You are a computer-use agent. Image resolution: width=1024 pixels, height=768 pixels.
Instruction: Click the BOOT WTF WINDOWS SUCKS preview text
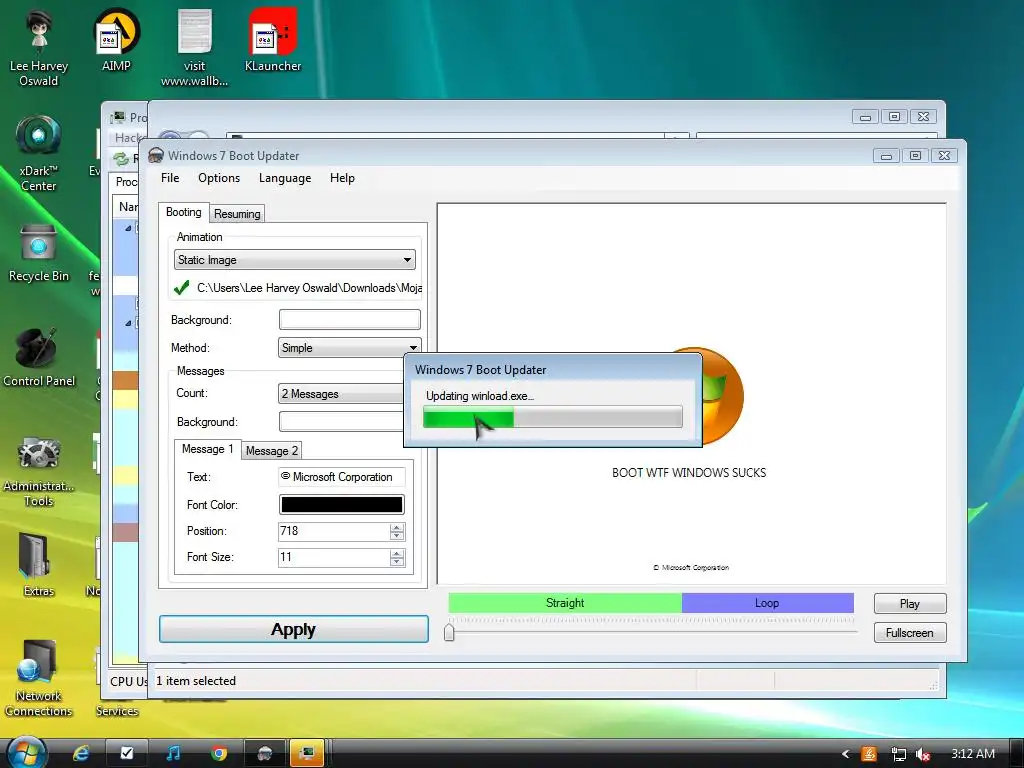coord(689,473)
